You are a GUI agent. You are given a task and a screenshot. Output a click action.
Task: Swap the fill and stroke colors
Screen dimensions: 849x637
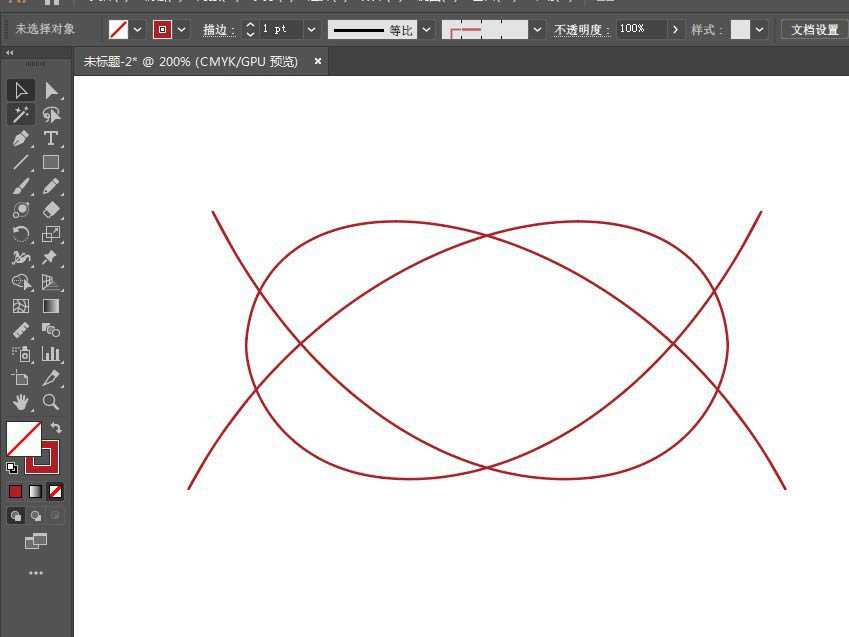pos(57,428)
